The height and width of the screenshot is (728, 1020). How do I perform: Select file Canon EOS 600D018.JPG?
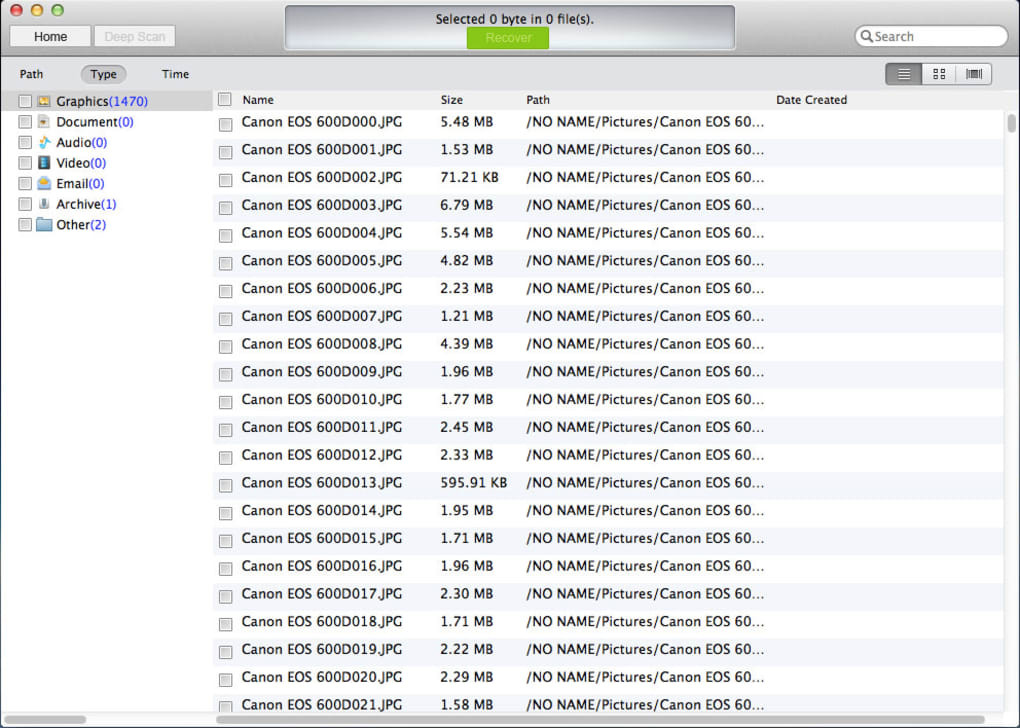321,621
